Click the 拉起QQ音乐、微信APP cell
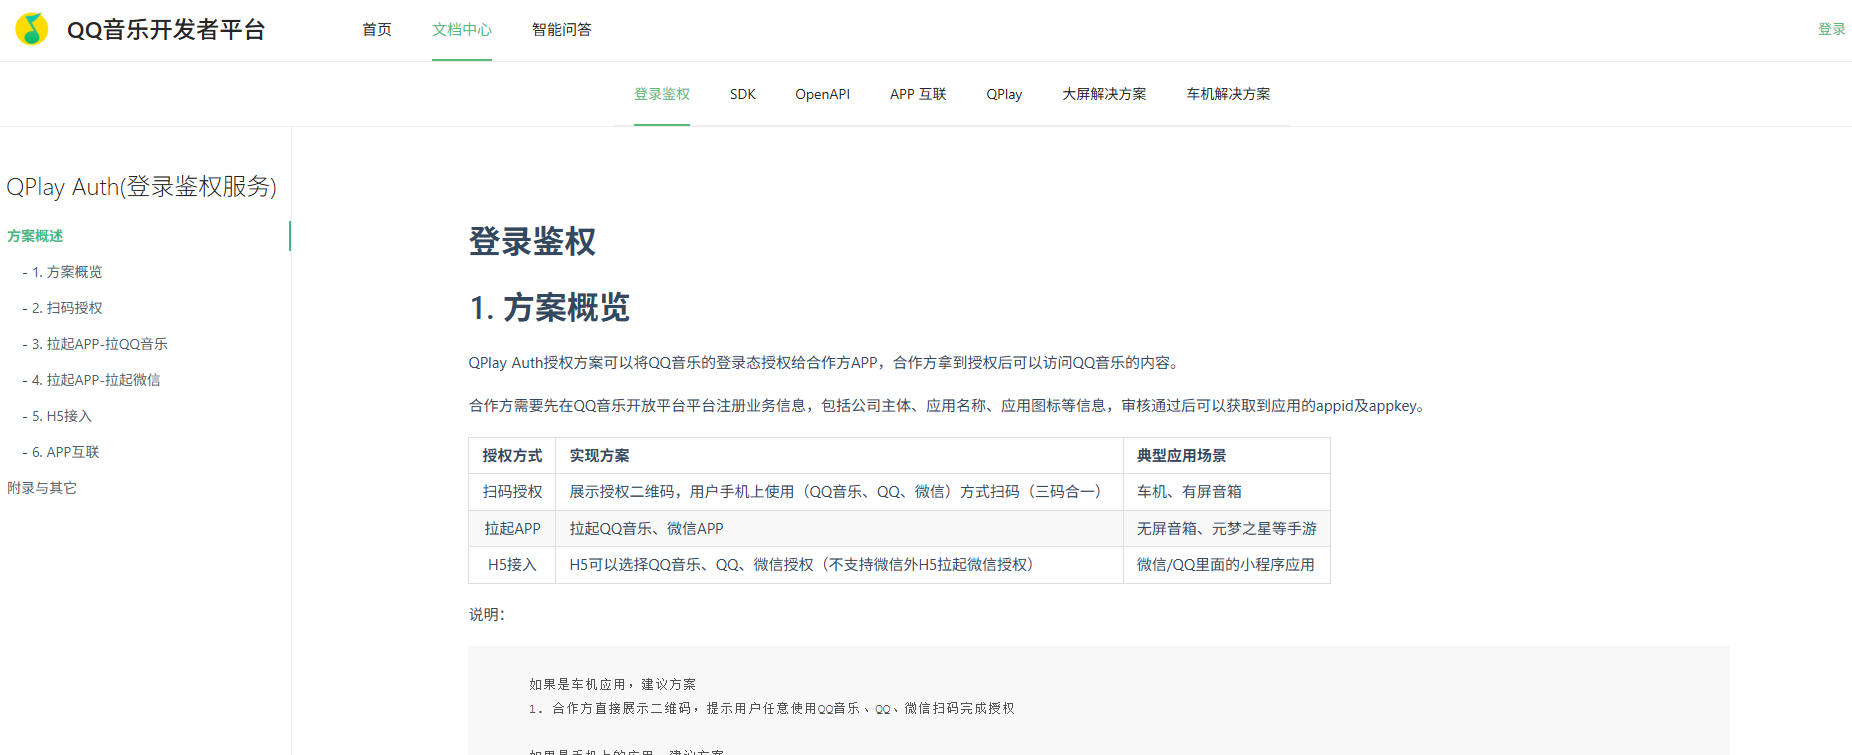 click(839, 529)
